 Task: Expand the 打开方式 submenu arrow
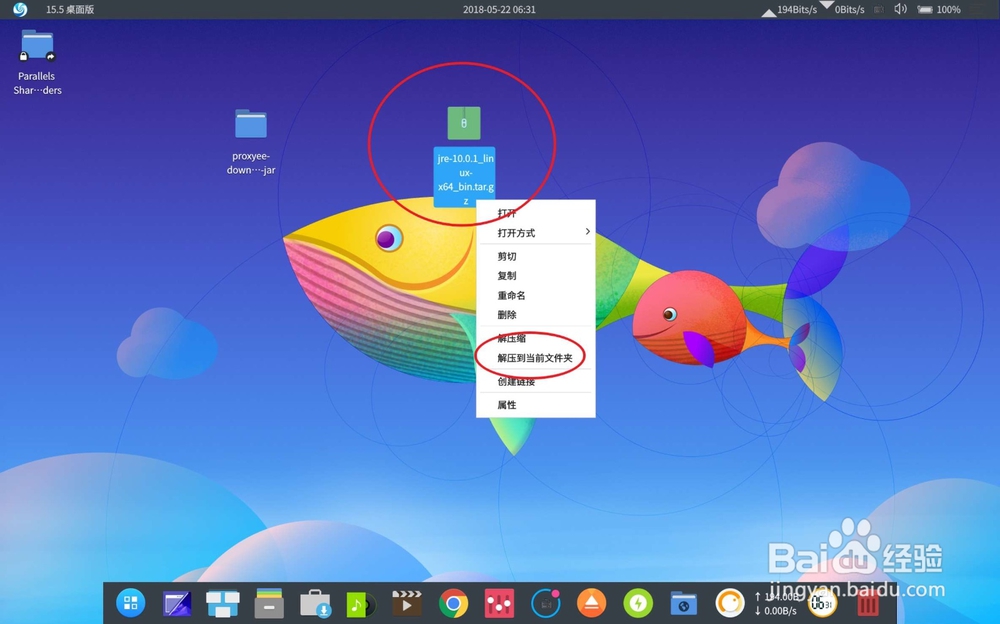click(587, 232)
